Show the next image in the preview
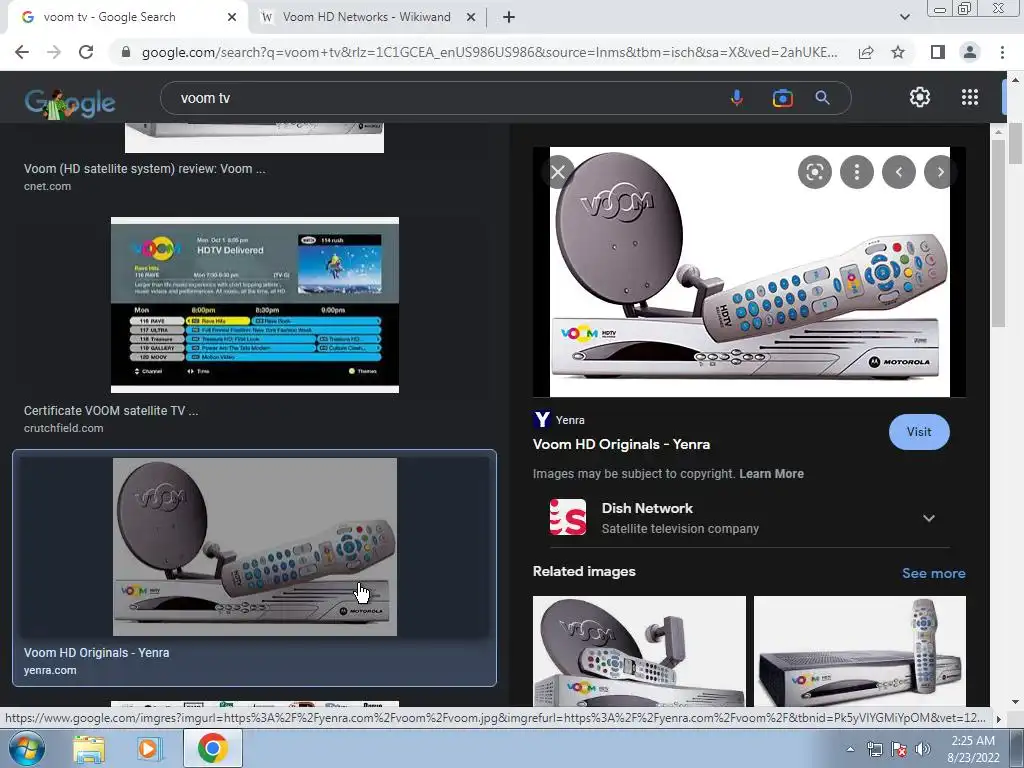The width and height of the screenshot is (1024, 768). point(940,172)
